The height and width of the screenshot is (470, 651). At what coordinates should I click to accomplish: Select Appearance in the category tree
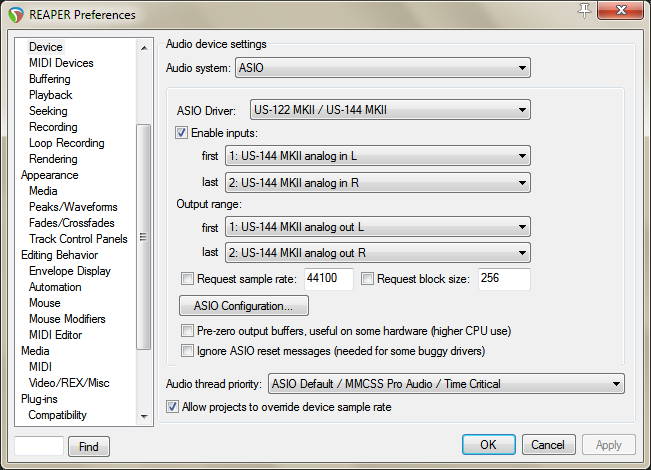(49, 175)
